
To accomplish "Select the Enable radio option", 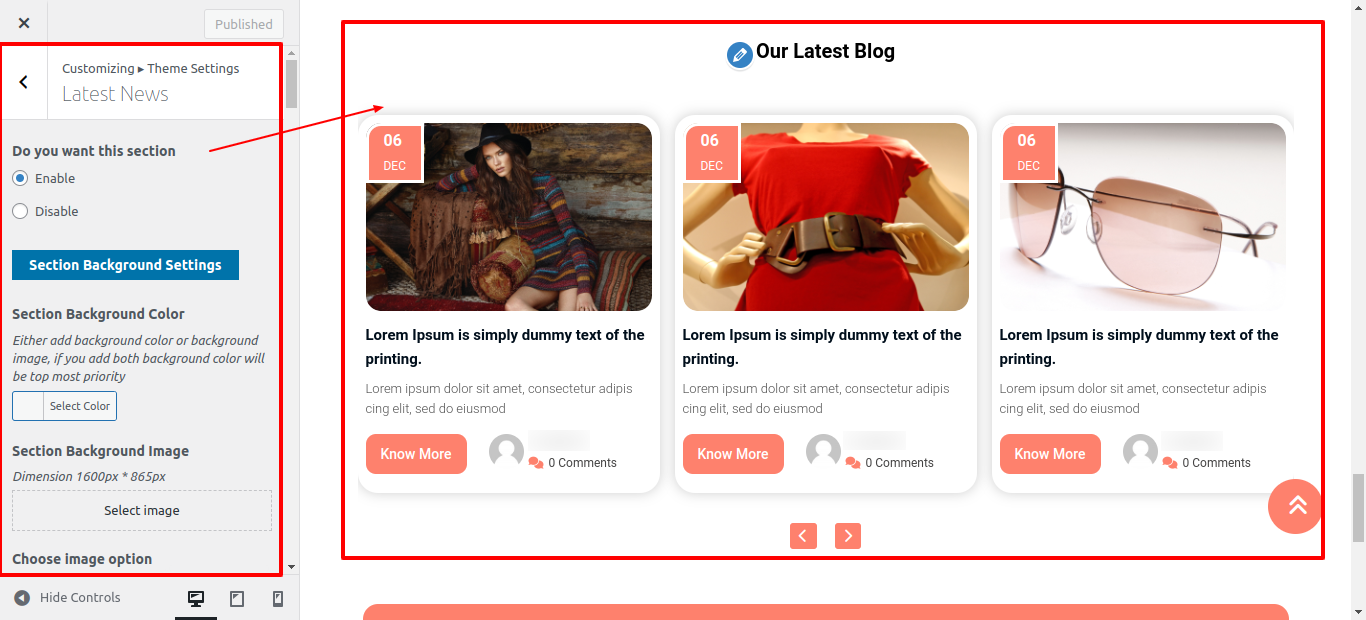I will tap(20, 178).
